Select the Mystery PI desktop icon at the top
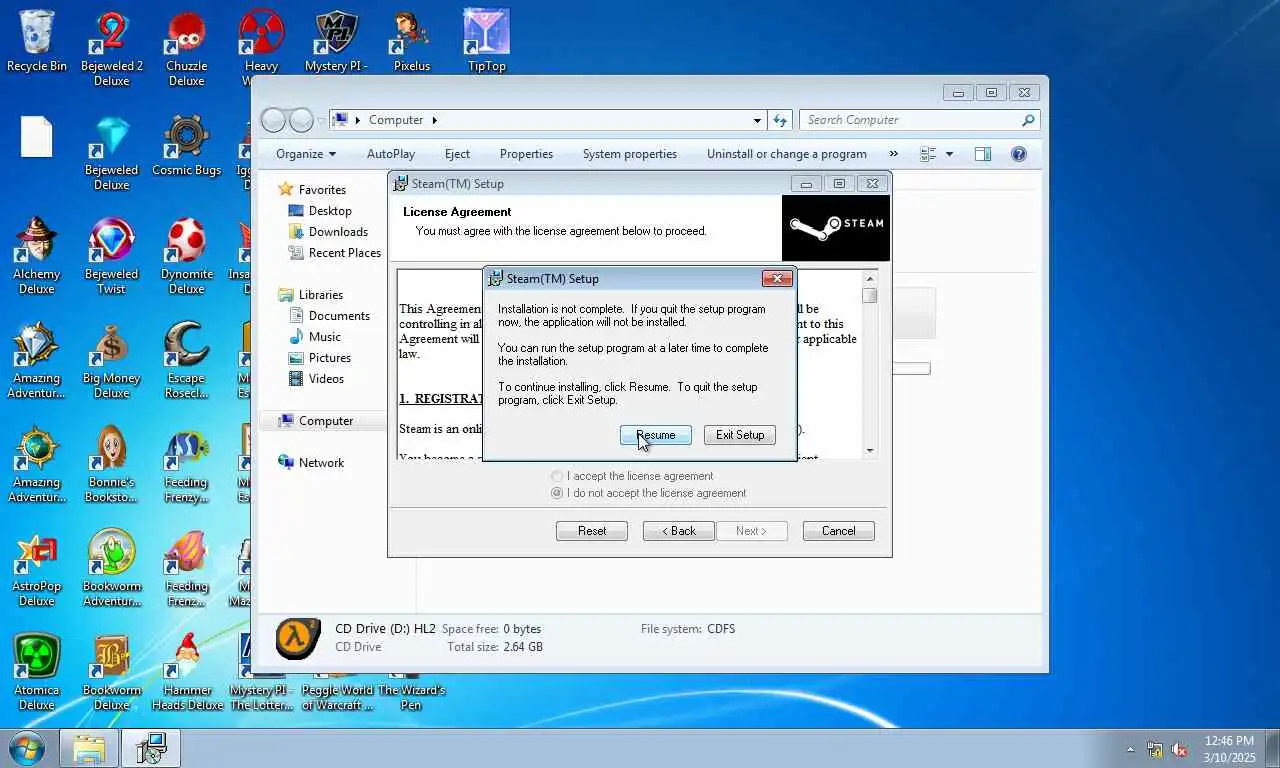Viewport: 1280px width, 768px height. 336,41
